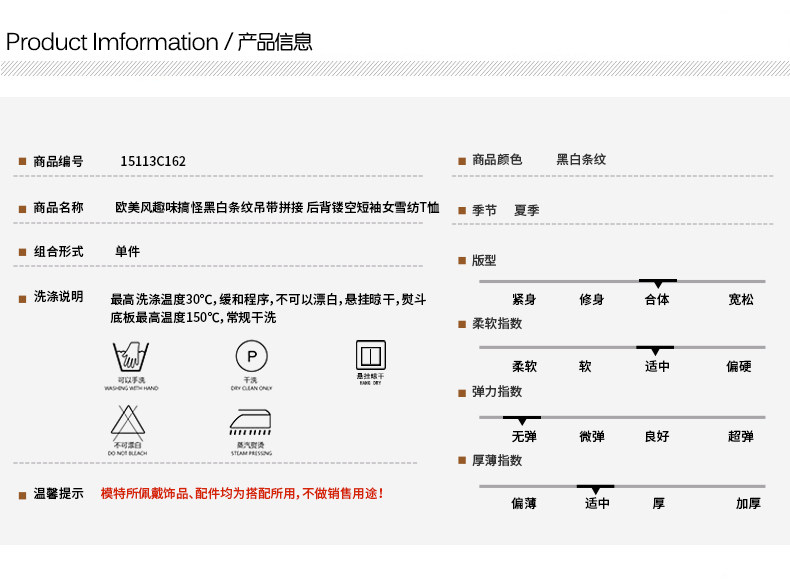Click the 版型 fit slider marker
The width and height of the screenshot is (790, 584).
coord(657,284)
